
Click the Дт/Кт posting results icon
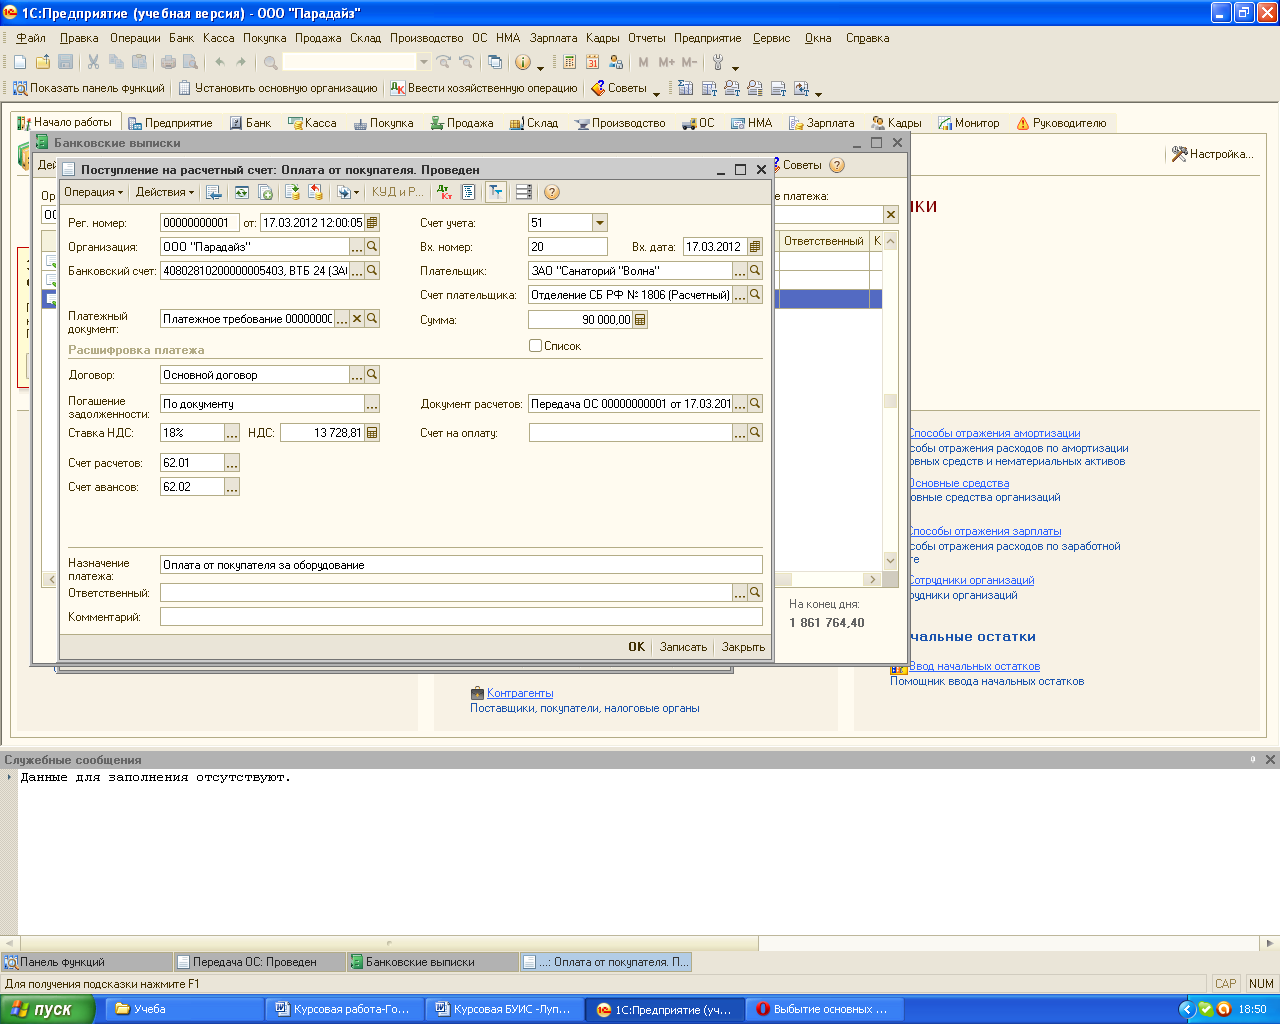coord(445,192)
